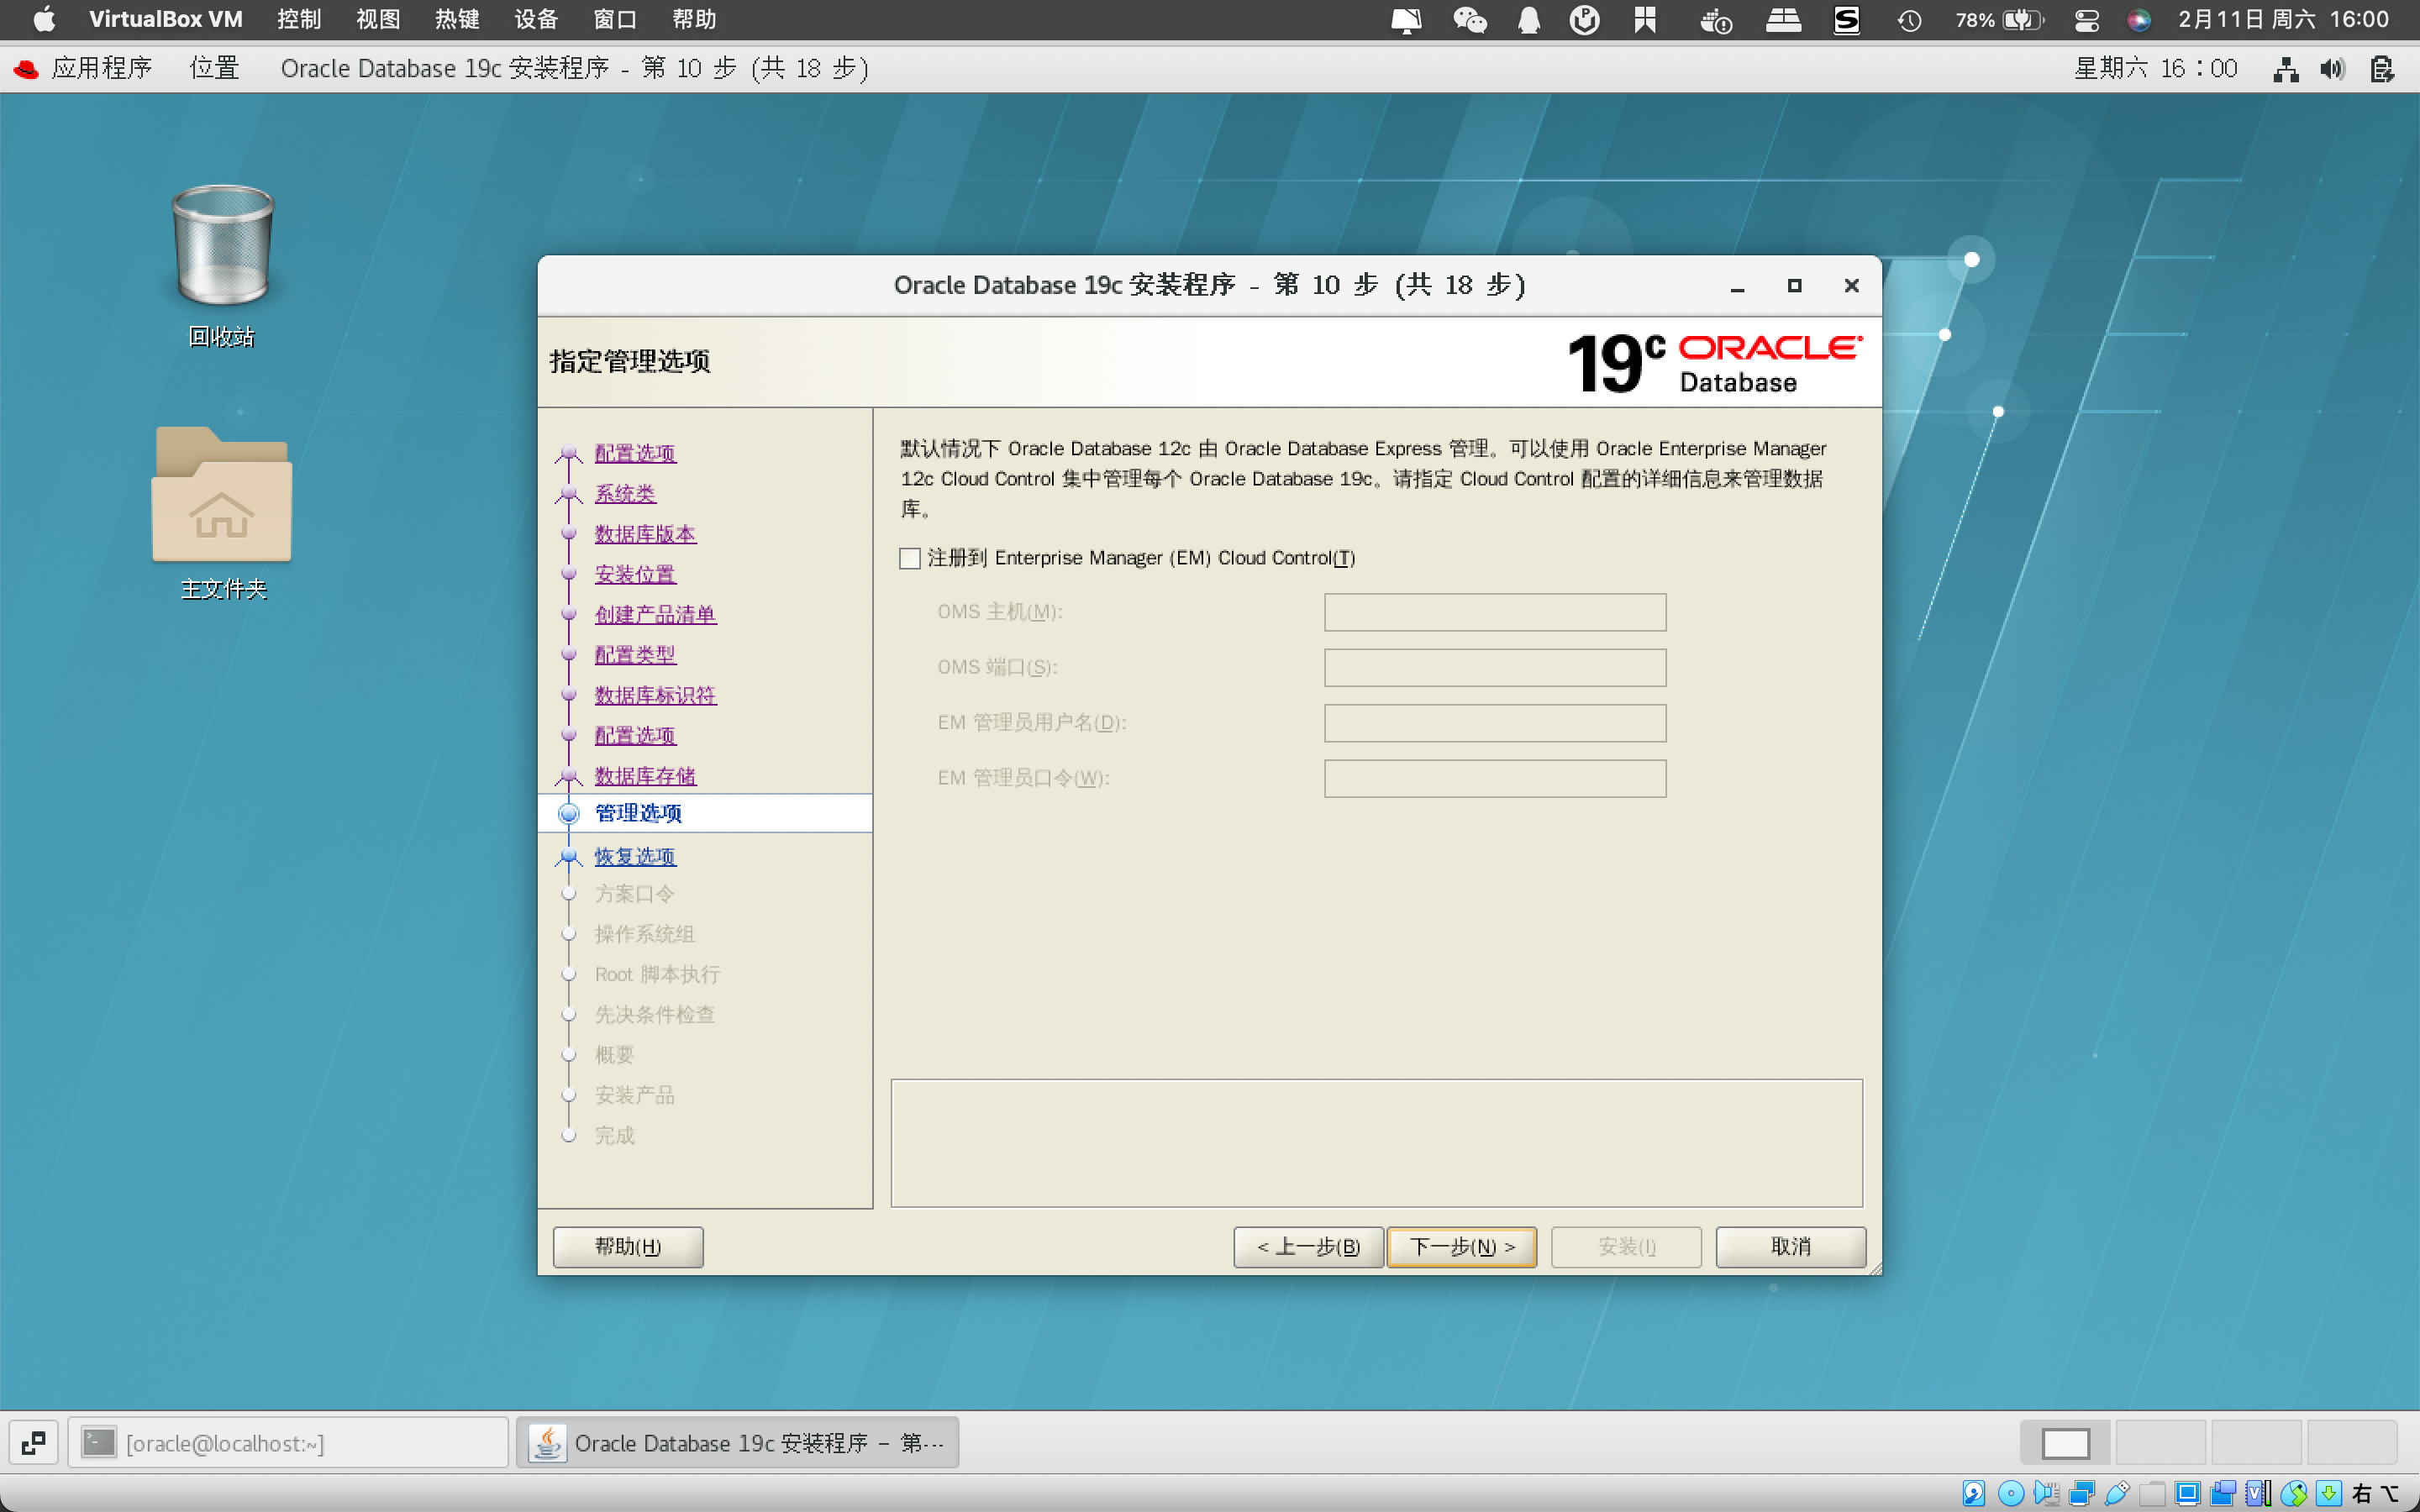Click the keyboard capture green arrow icon
The image size is (2420, 1512).
(x=2328, y=1493)
